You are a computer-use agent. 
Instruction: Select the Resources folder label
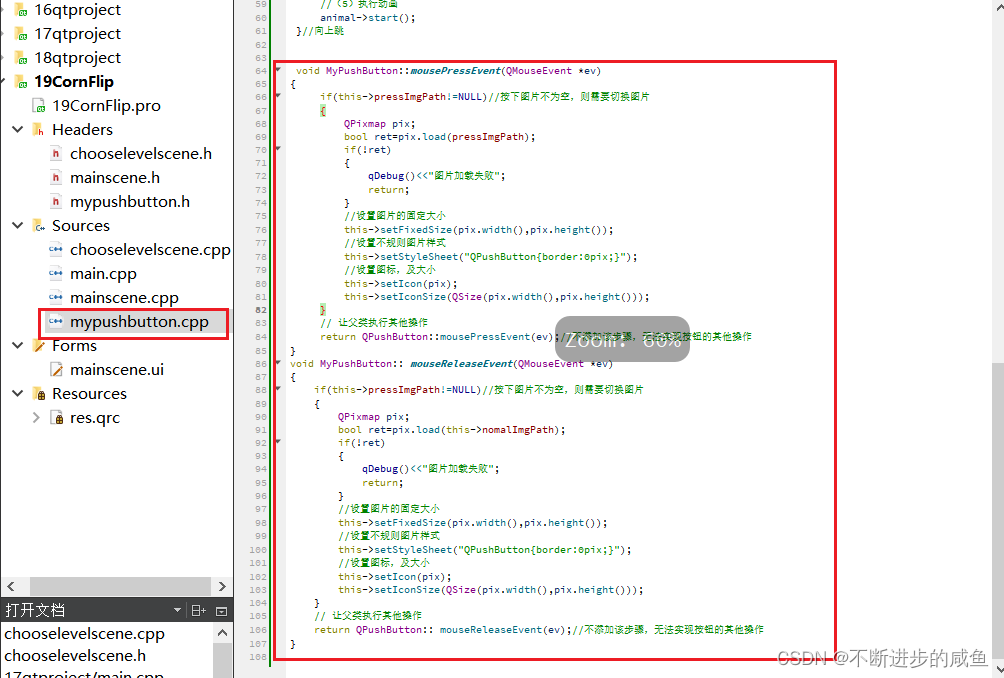[x=90, y=394]
